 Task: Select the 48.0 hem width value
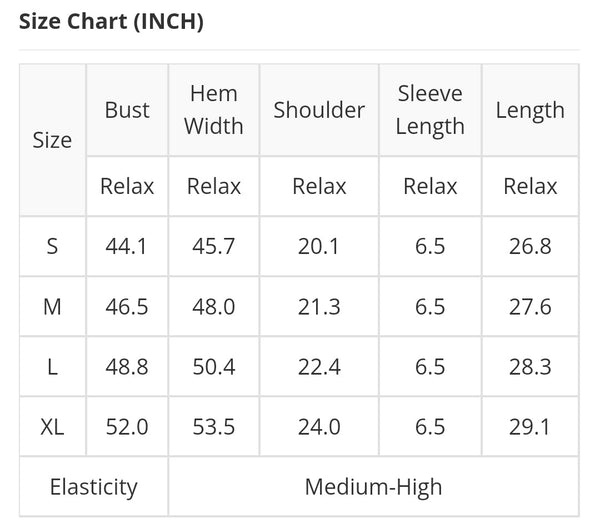click(214, 306)
